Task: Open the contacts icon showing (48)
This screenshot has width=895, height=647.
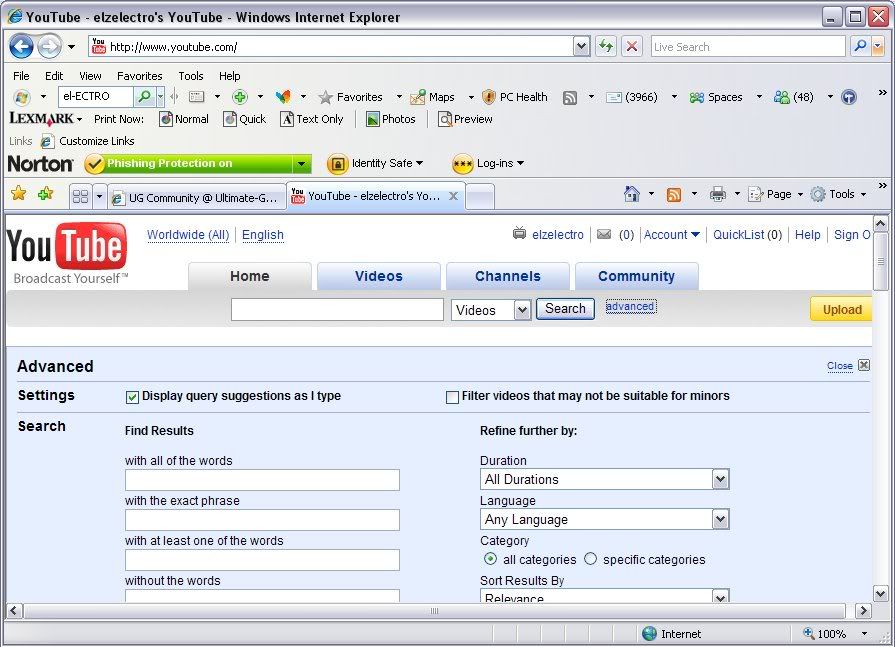Action: [x=794, y=97]
